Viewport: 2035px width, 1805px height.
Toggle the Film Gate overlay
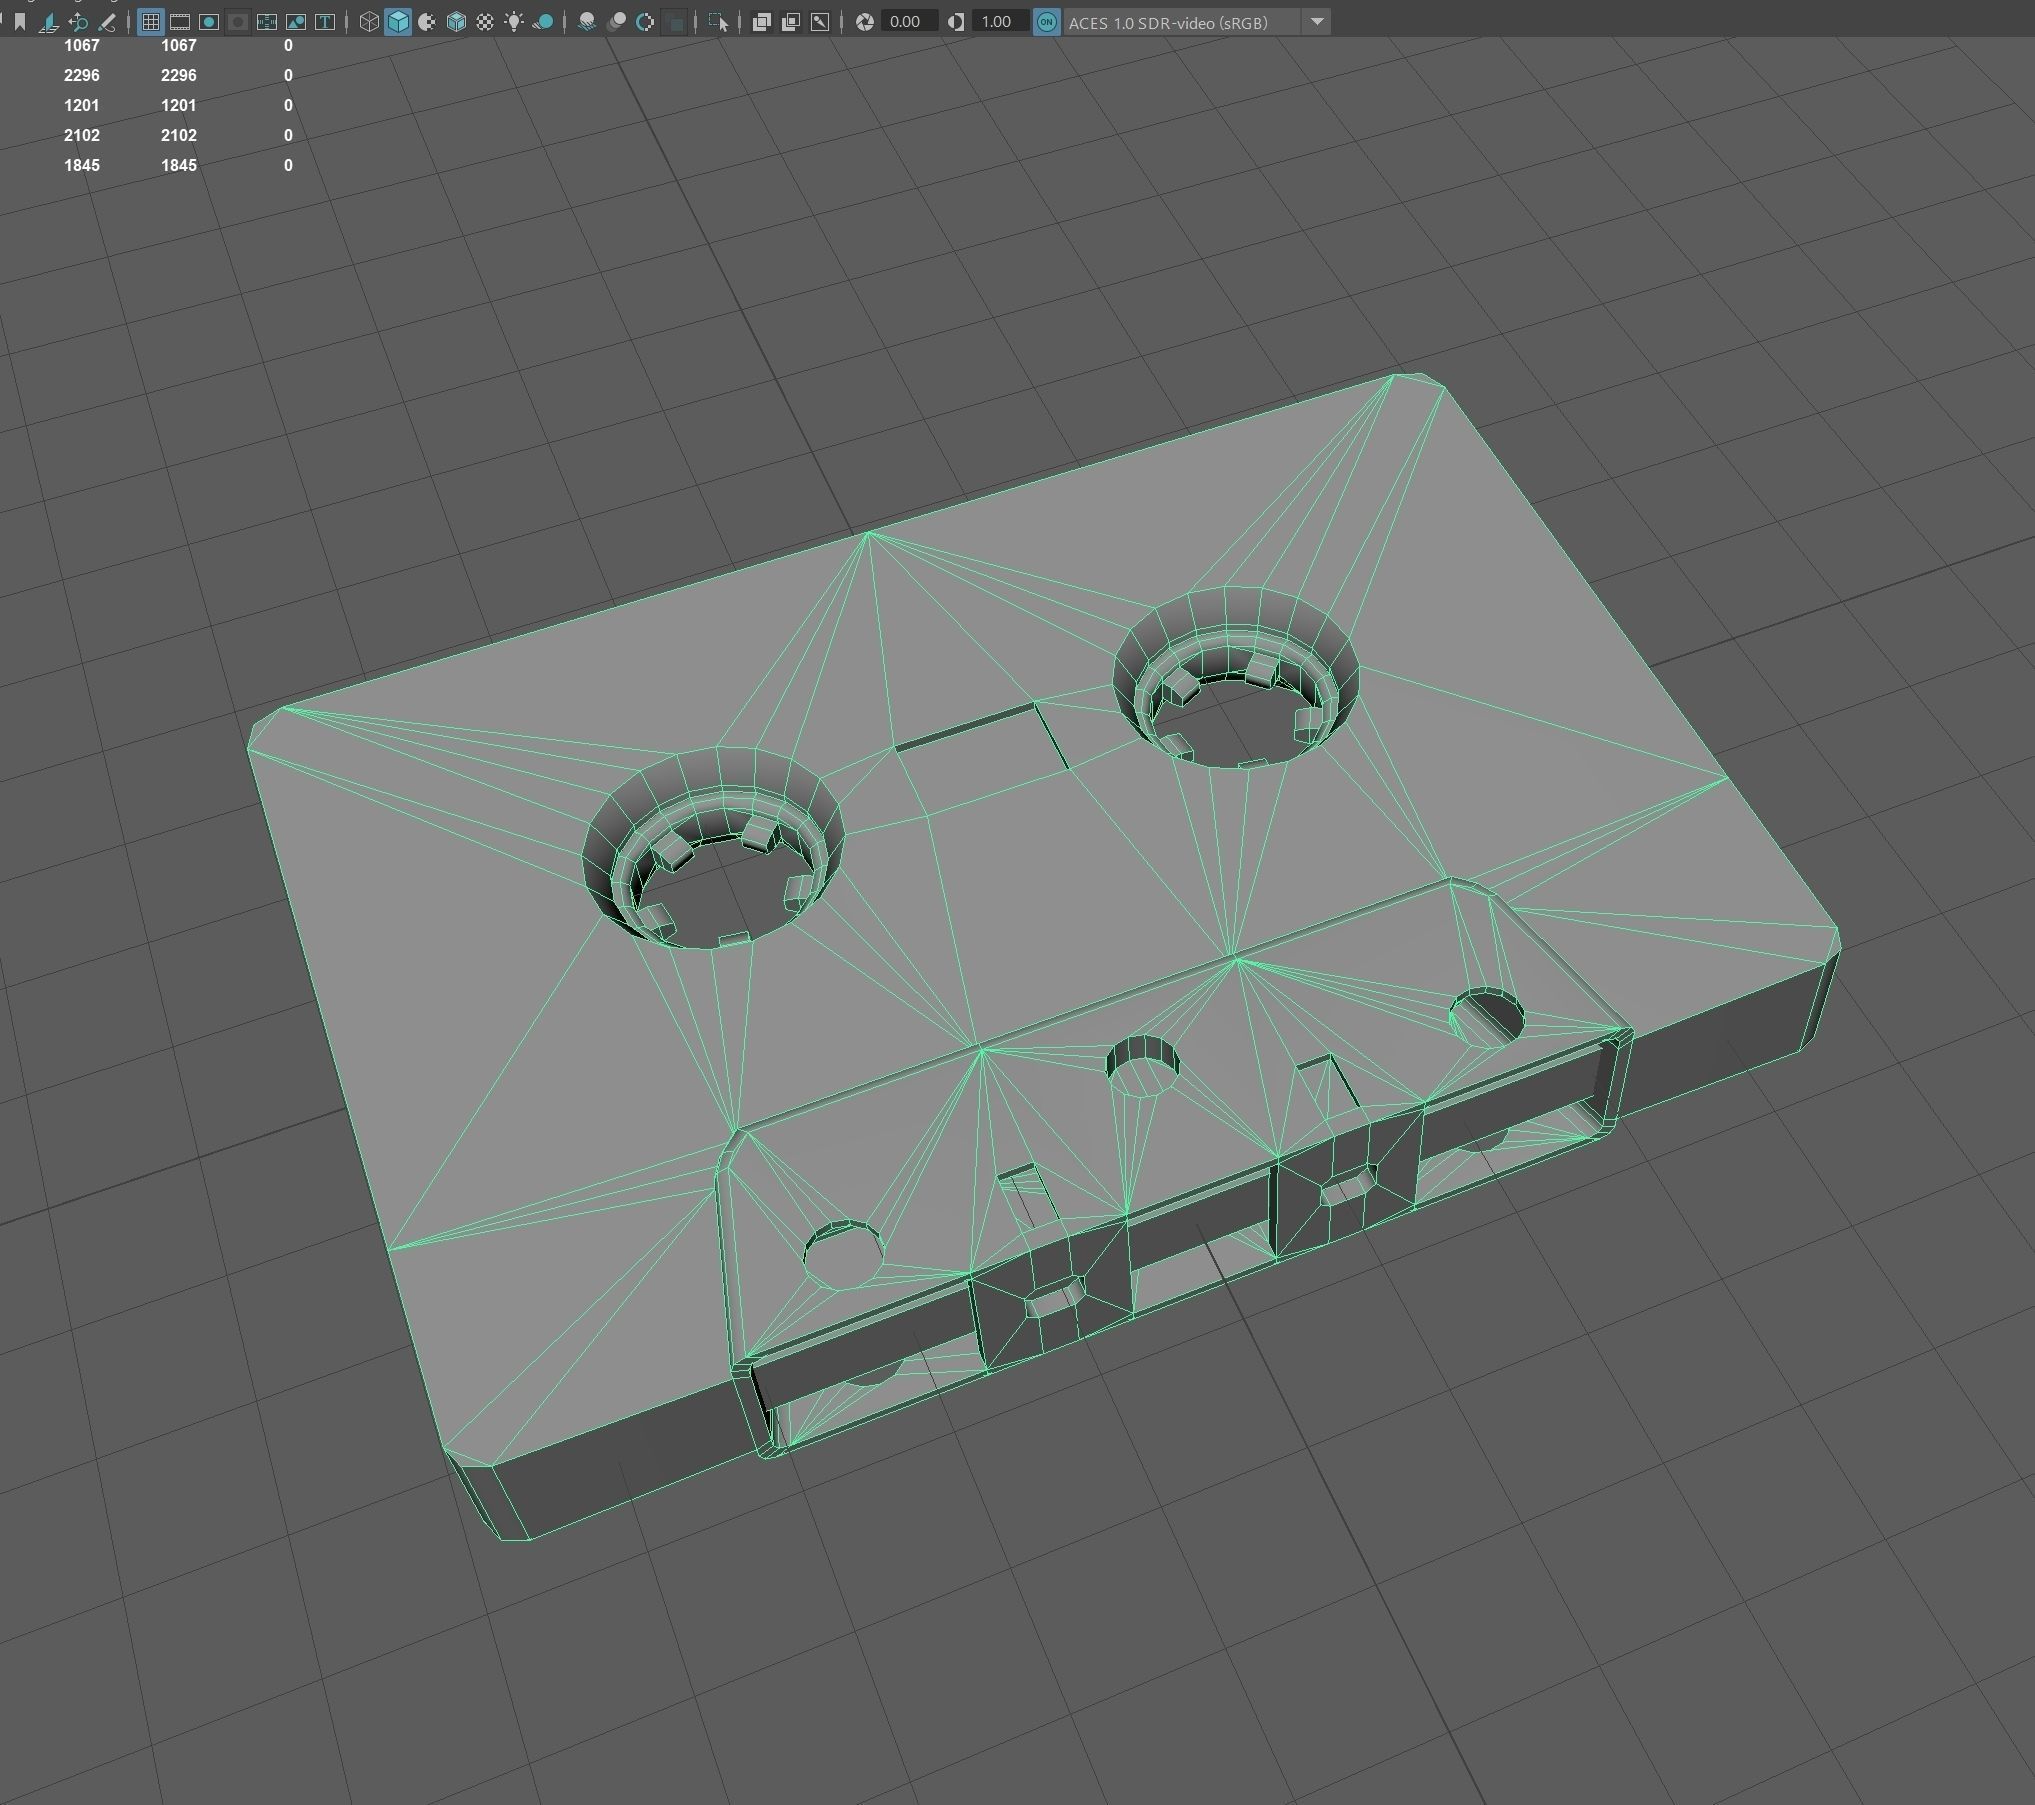(180, 21)
